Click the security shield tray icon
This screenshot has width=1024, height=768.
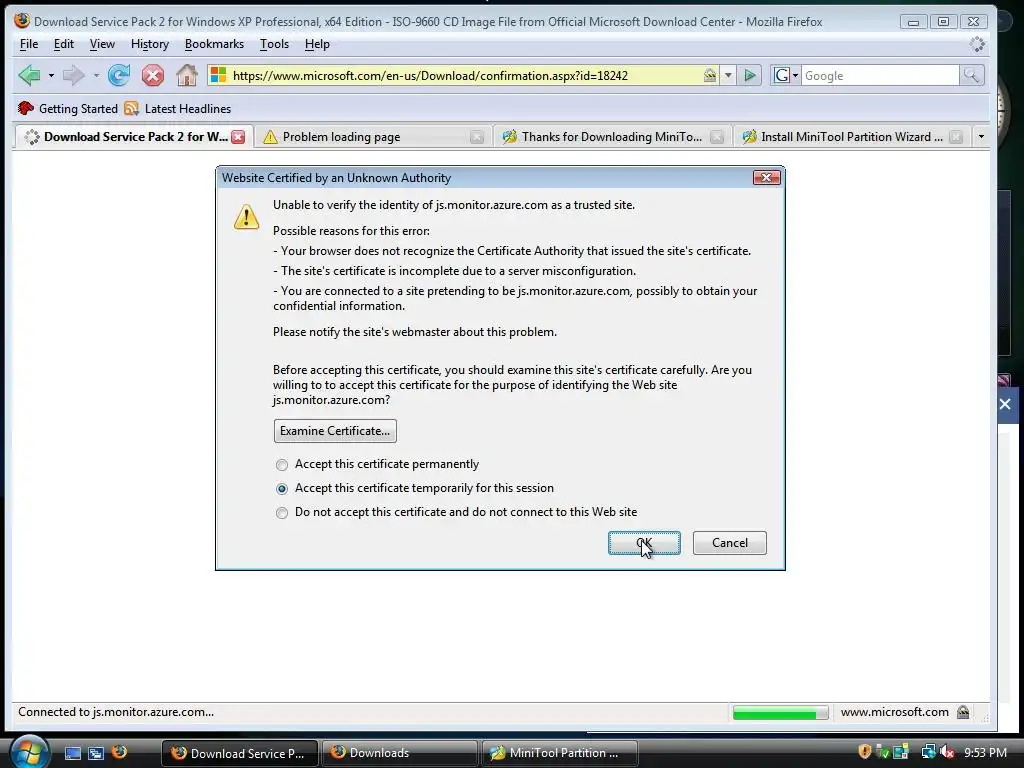coord(865,752)
